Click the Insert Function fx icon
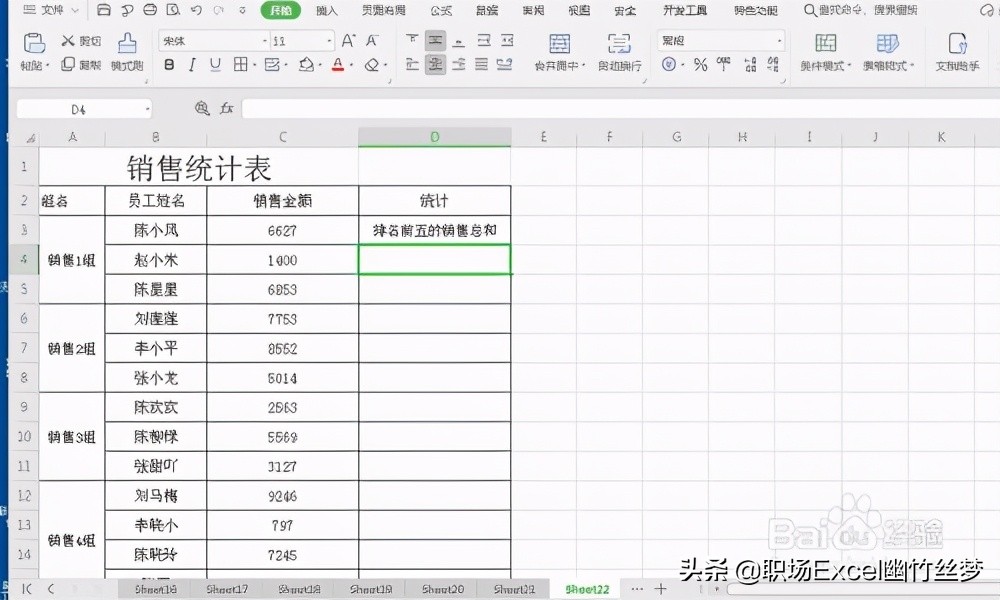This screenshot has height=600, width=1000. (226, 109)
